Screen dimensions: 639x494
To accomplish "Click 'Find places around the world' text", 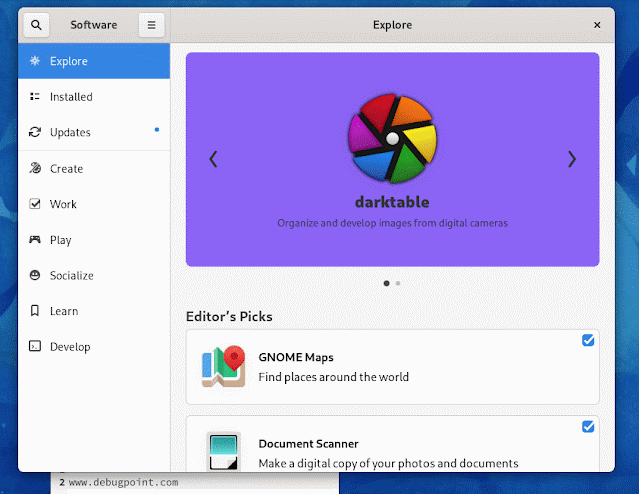I will (333, 377).
